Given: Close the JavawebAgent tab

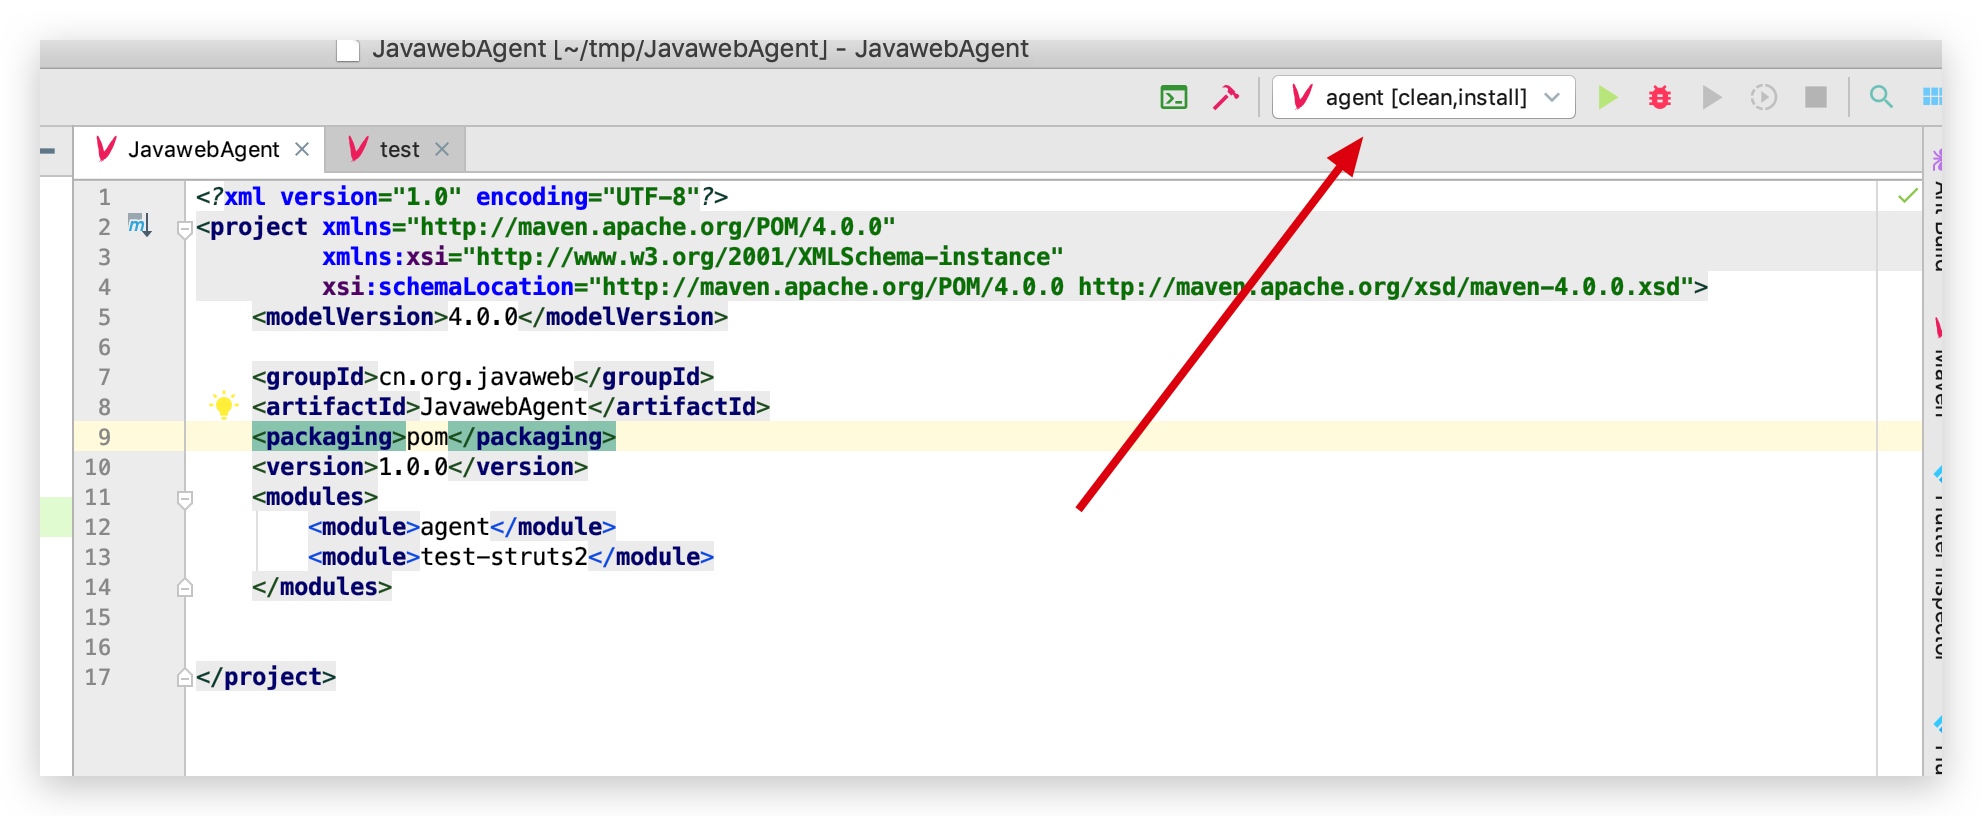Looking at the screenshot, I should pos(302,149).
